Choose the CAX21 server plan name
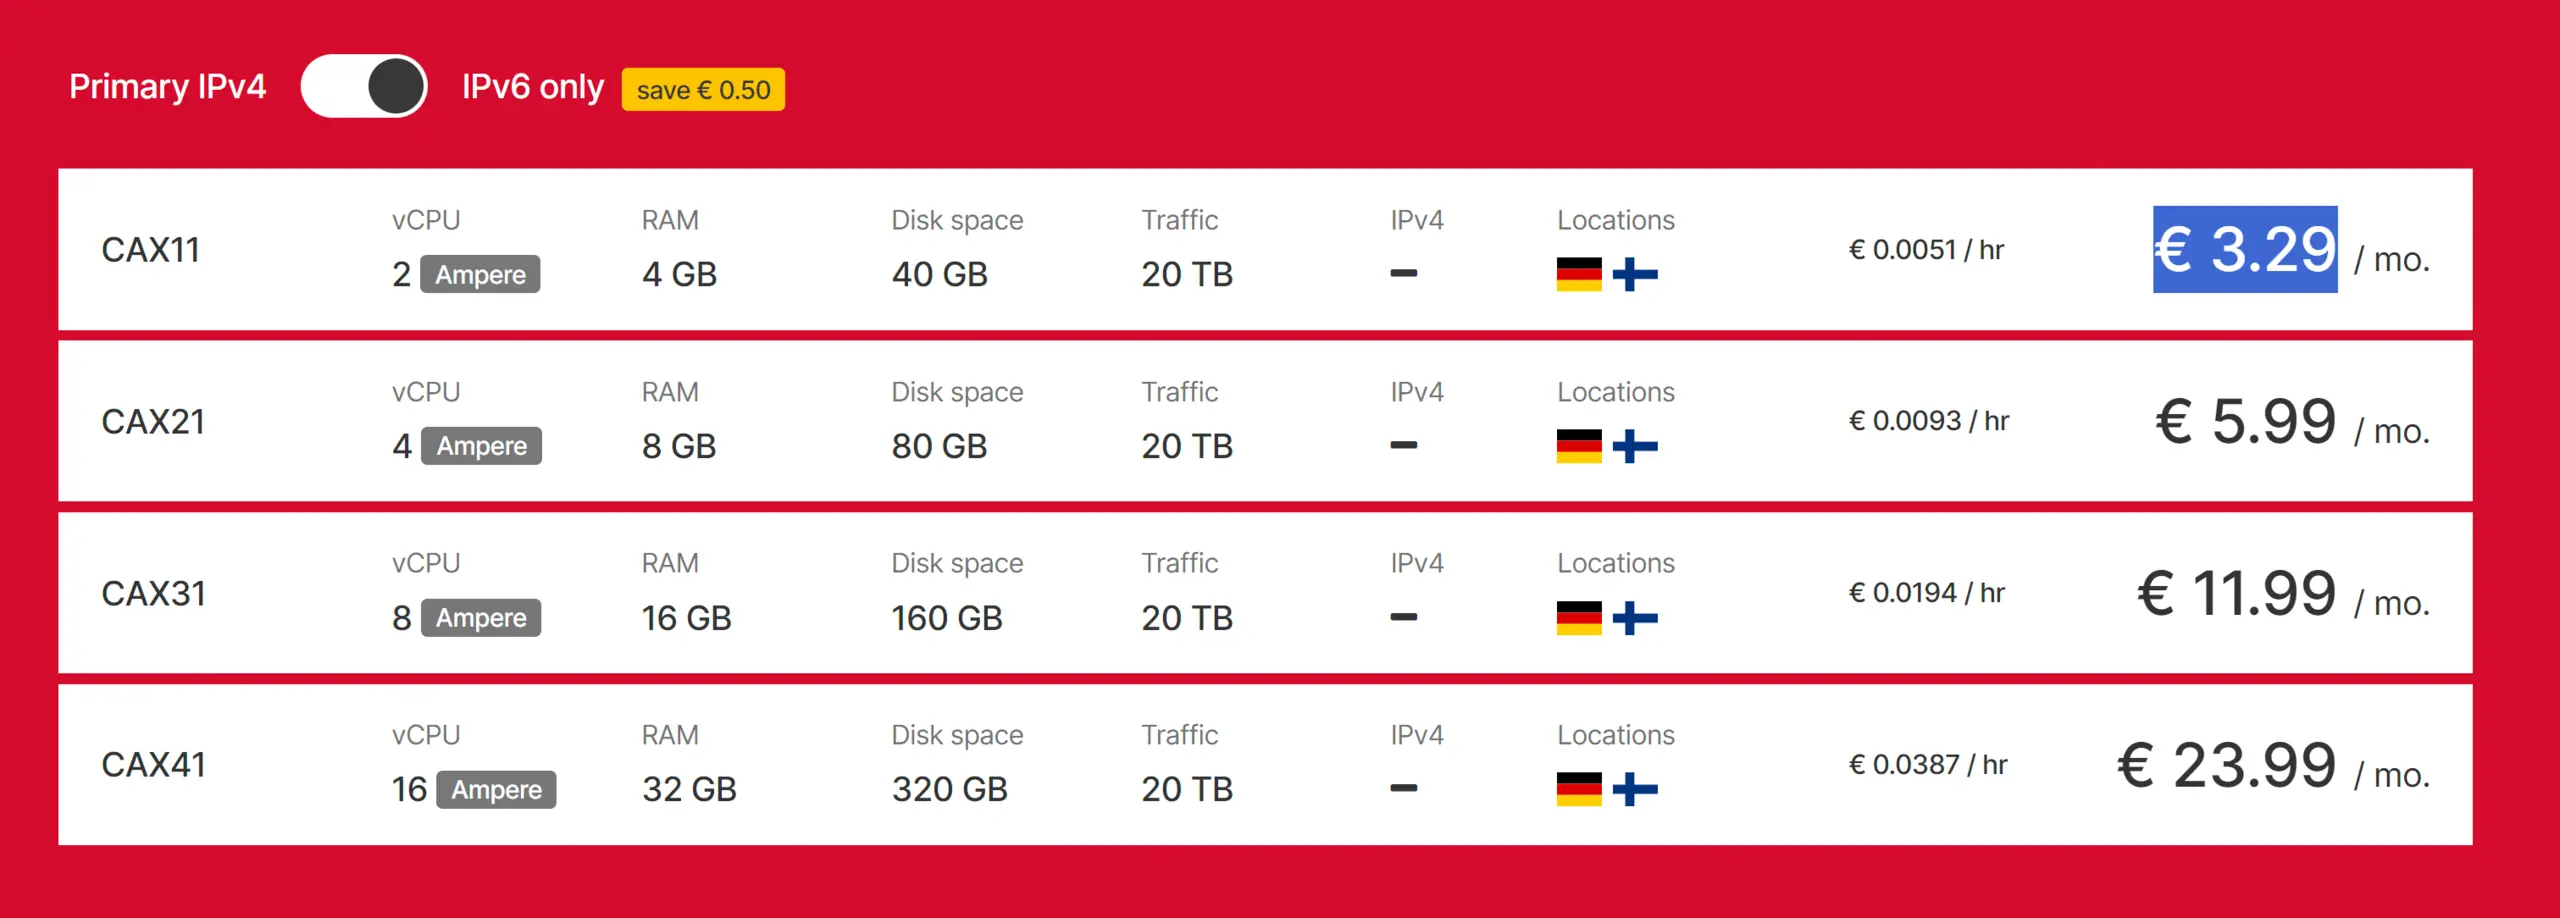This screenshot has height=918, width=2560. [x=153, y=422]
